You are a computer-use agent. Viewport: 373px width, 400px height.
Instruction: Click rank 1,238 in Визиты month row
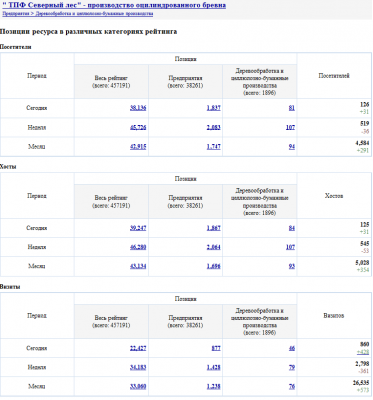[x=214, y=387]
